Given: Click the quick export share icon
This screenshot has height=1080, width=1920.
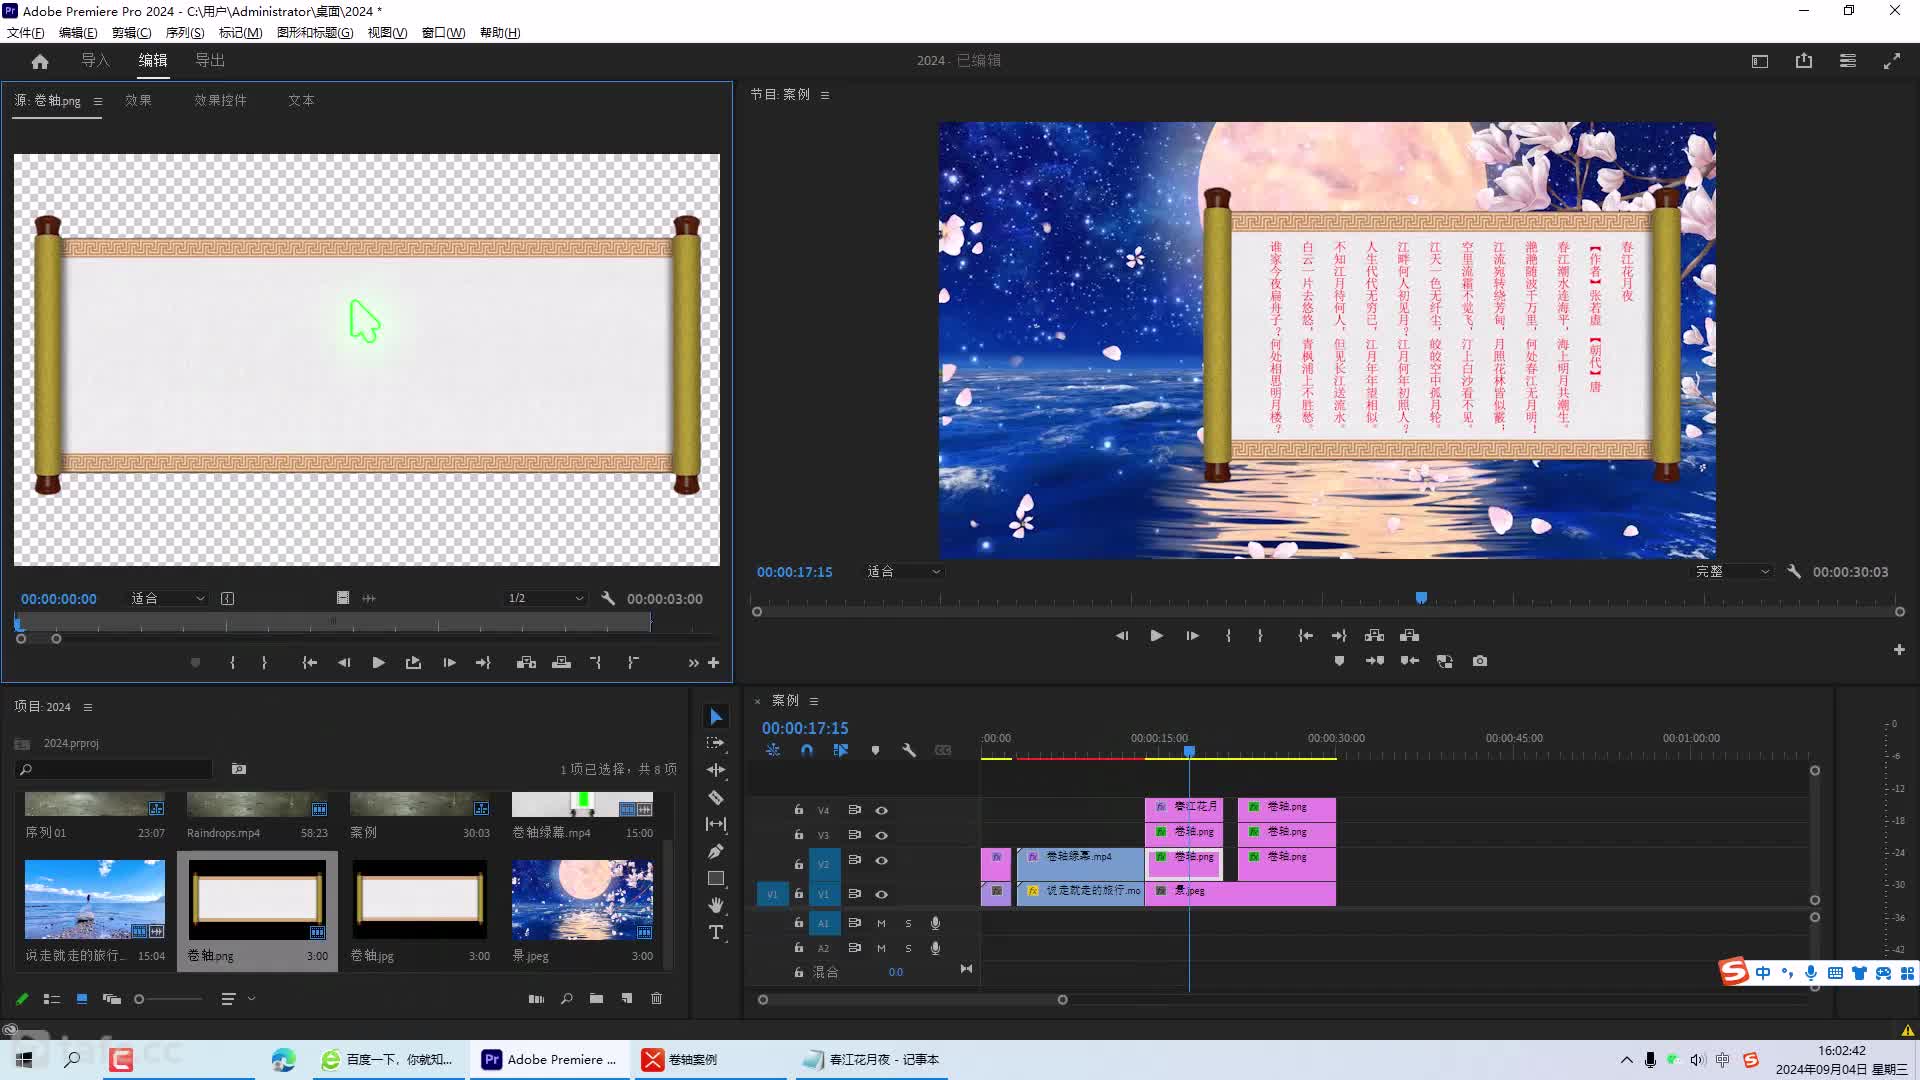Looking at the screenshot, I should pyautogui.click(x=1804, y=61).
